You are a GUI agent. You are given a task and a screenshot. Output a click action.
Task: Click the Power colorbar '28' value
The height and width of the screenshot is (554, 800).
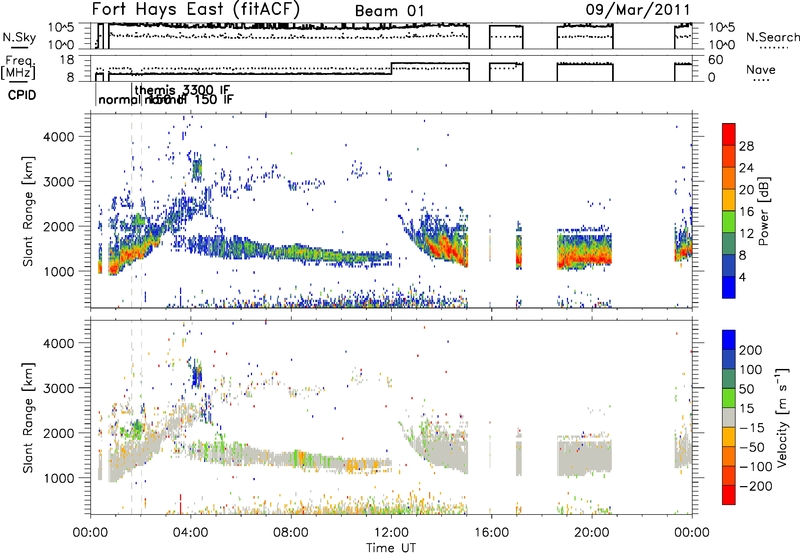746,146
